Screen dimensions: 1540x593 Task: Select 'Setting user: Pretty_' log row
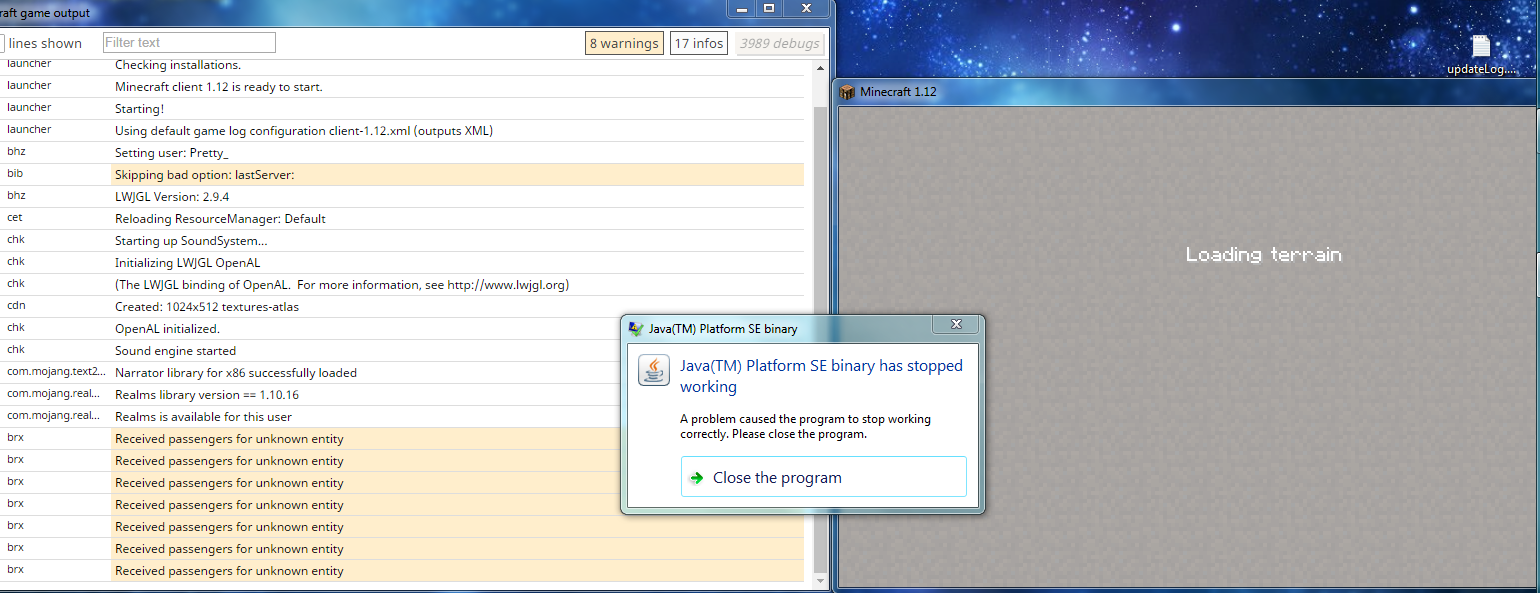point(402,153)
